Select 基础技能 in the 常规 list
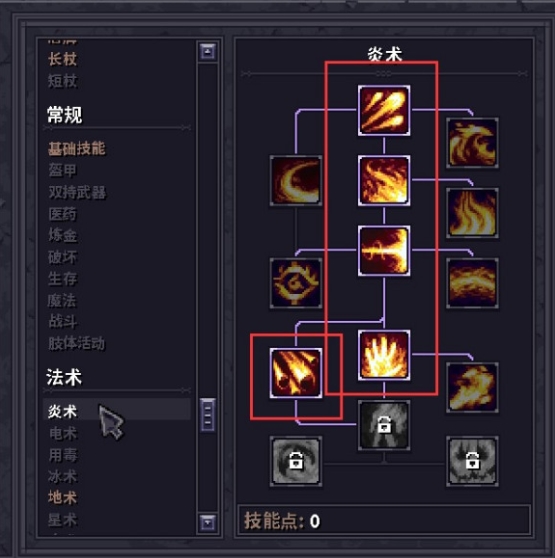 tap(77, 149)
